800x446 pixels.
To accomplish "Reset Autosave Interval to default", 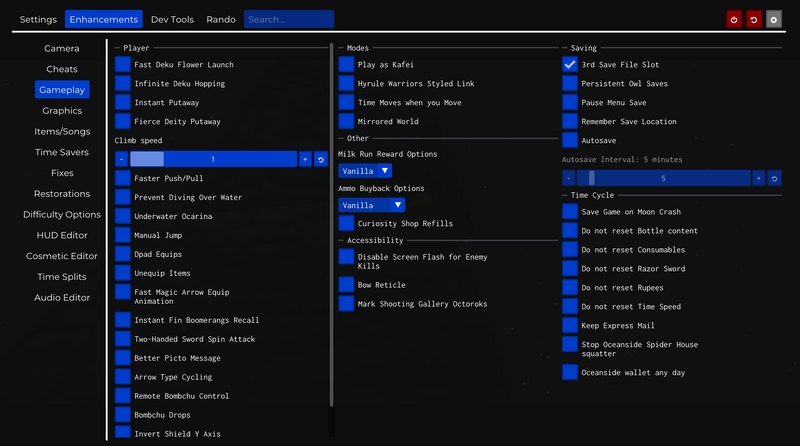I will [774, 178].
